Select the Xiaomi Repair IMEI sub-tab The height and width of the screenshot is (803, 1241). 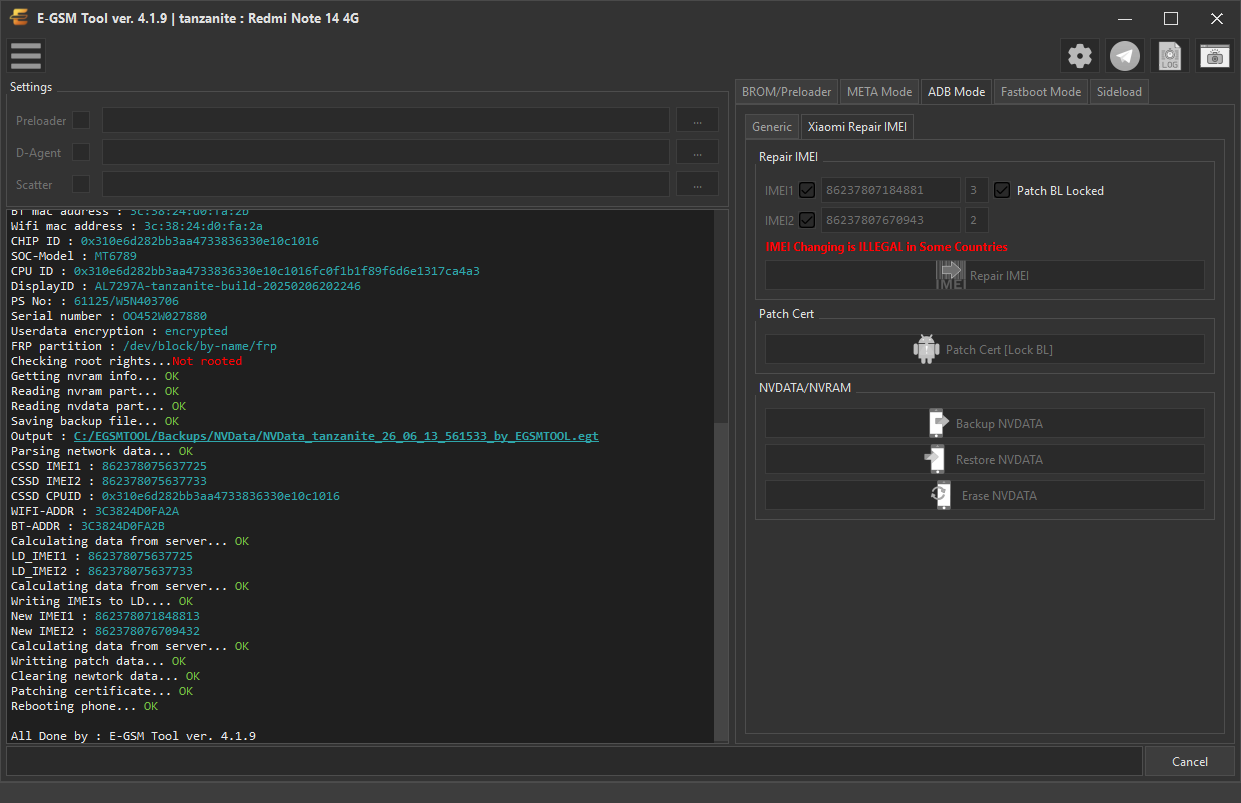[857, 126]
